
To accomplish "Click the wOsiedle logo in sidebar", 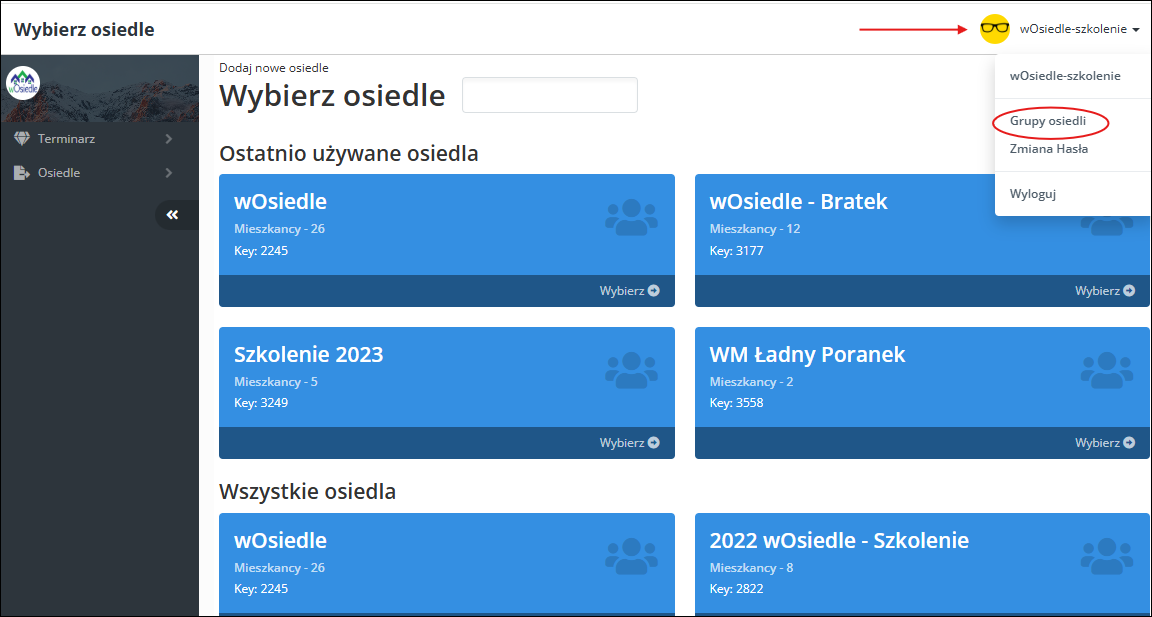I will click(23, 84).
